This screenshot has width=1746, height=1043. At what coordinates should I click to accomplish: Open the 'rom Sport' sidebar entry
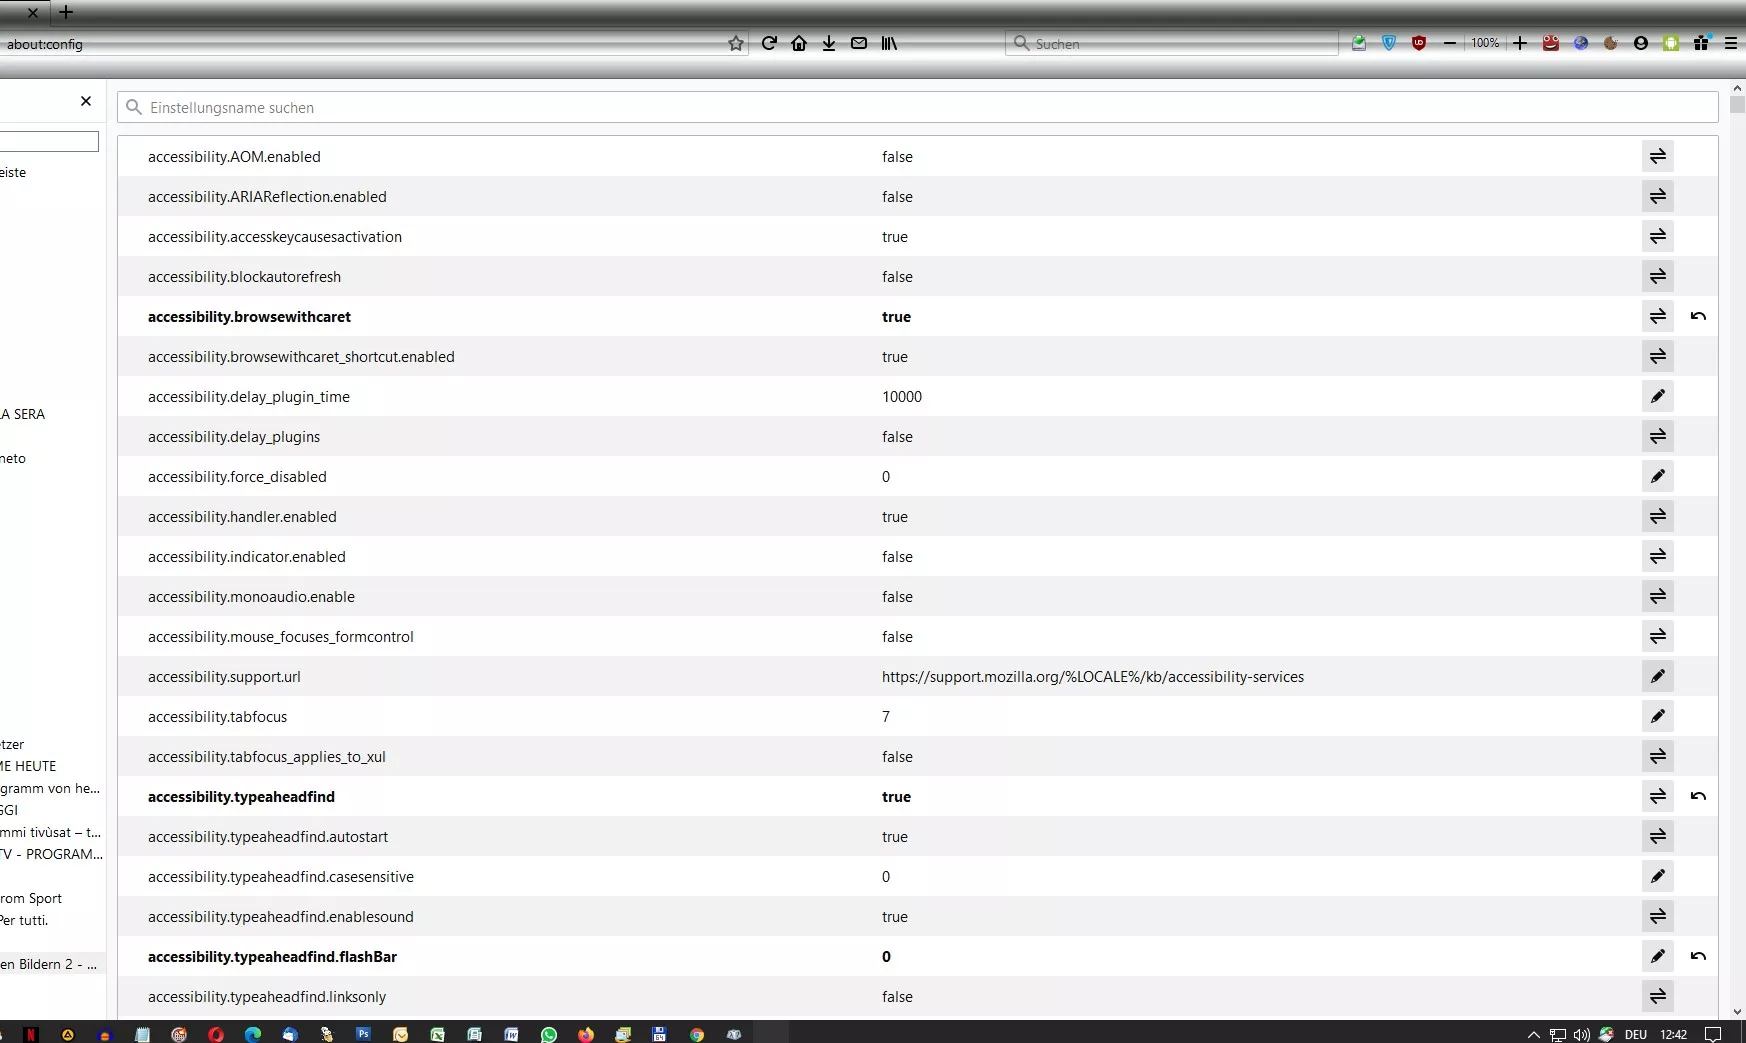coord(31,898)
